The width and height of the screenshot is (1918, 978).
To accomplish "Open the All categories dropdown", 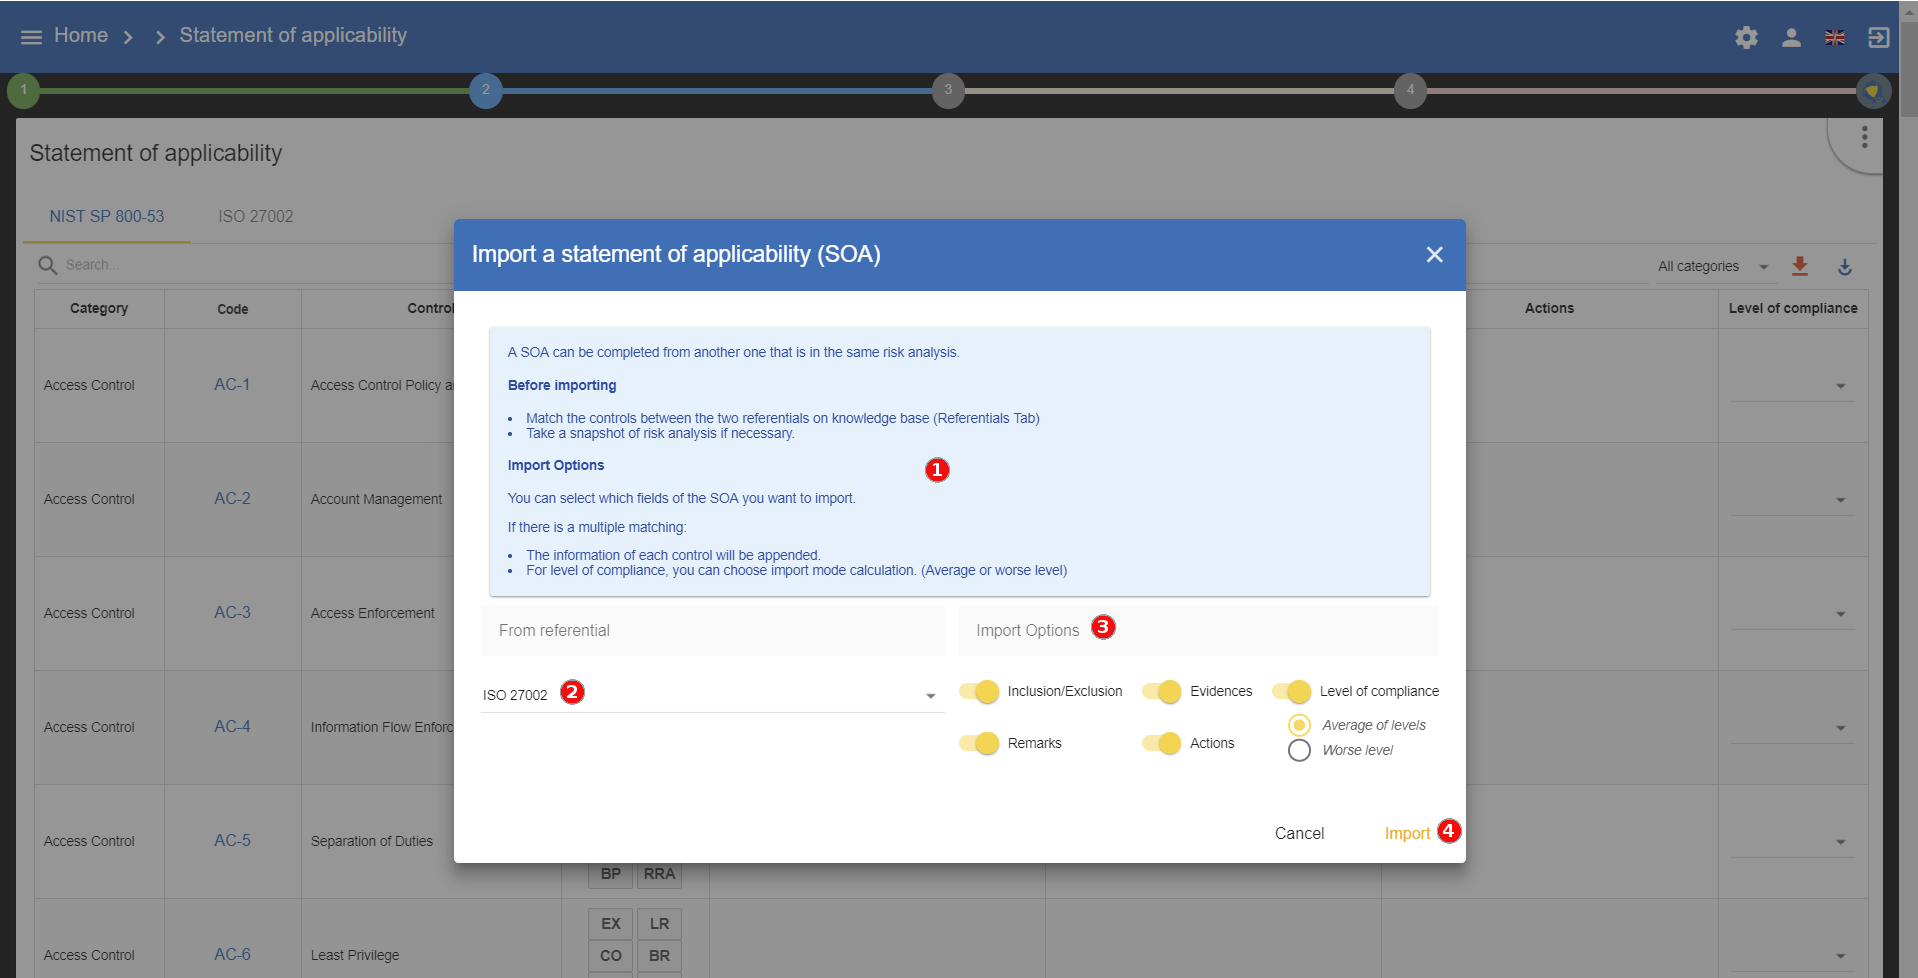I will pyautogui.click(x=1712, y=267).
